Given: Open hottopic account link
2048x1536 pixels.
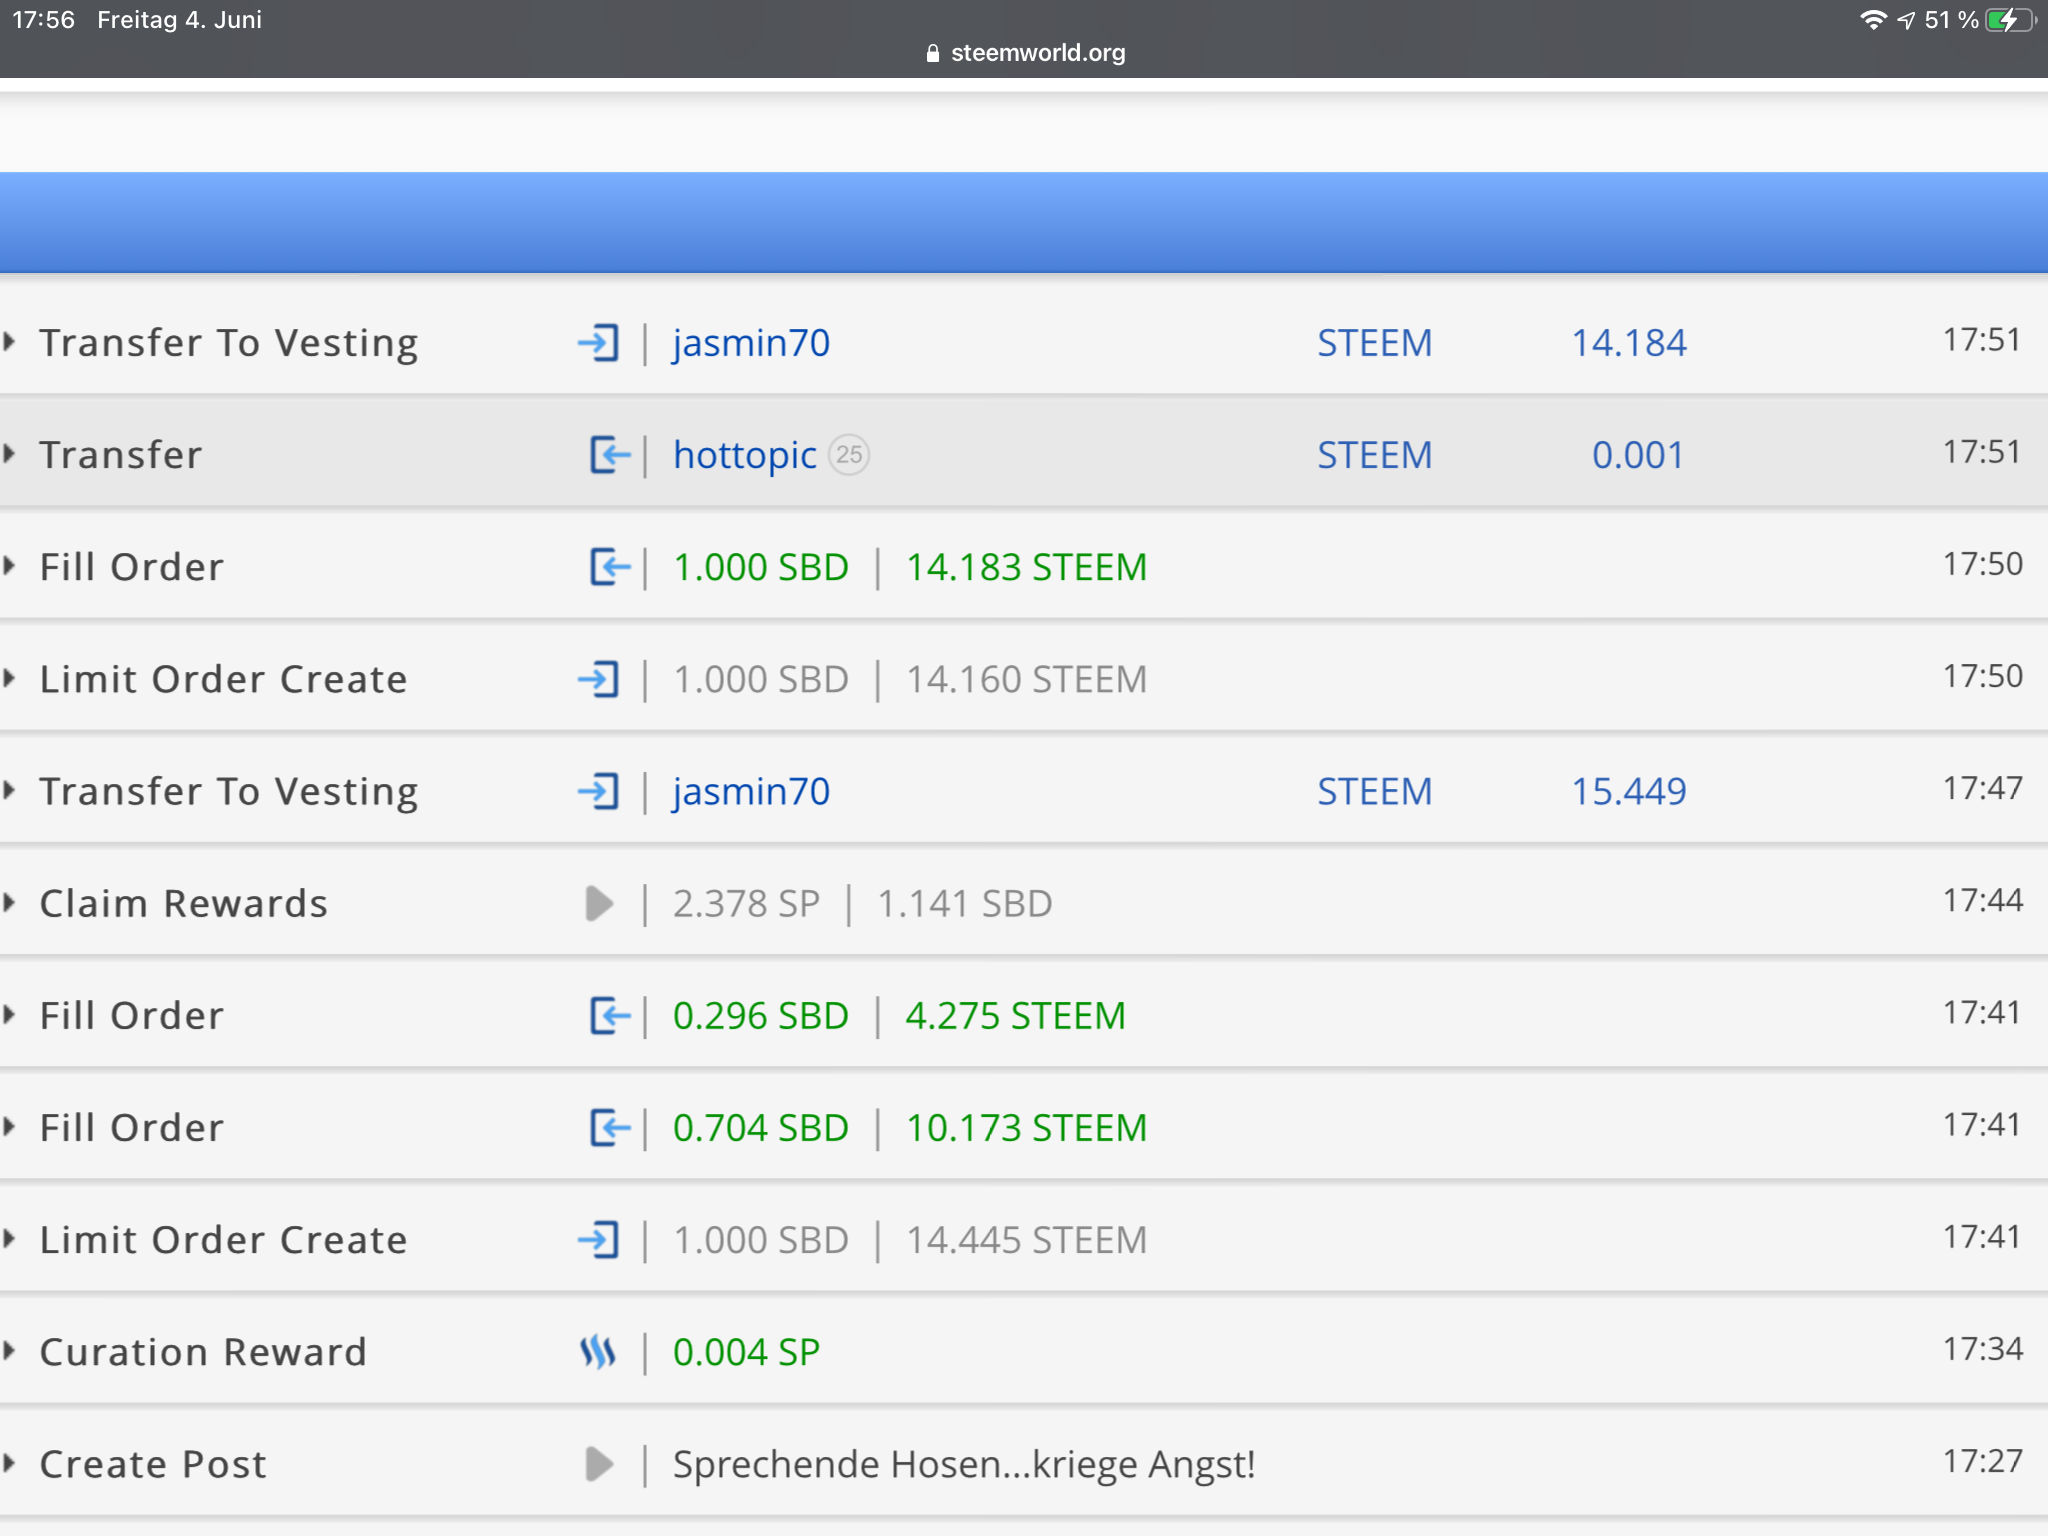Looking at the screenshot, I should [x=745, y=455].
